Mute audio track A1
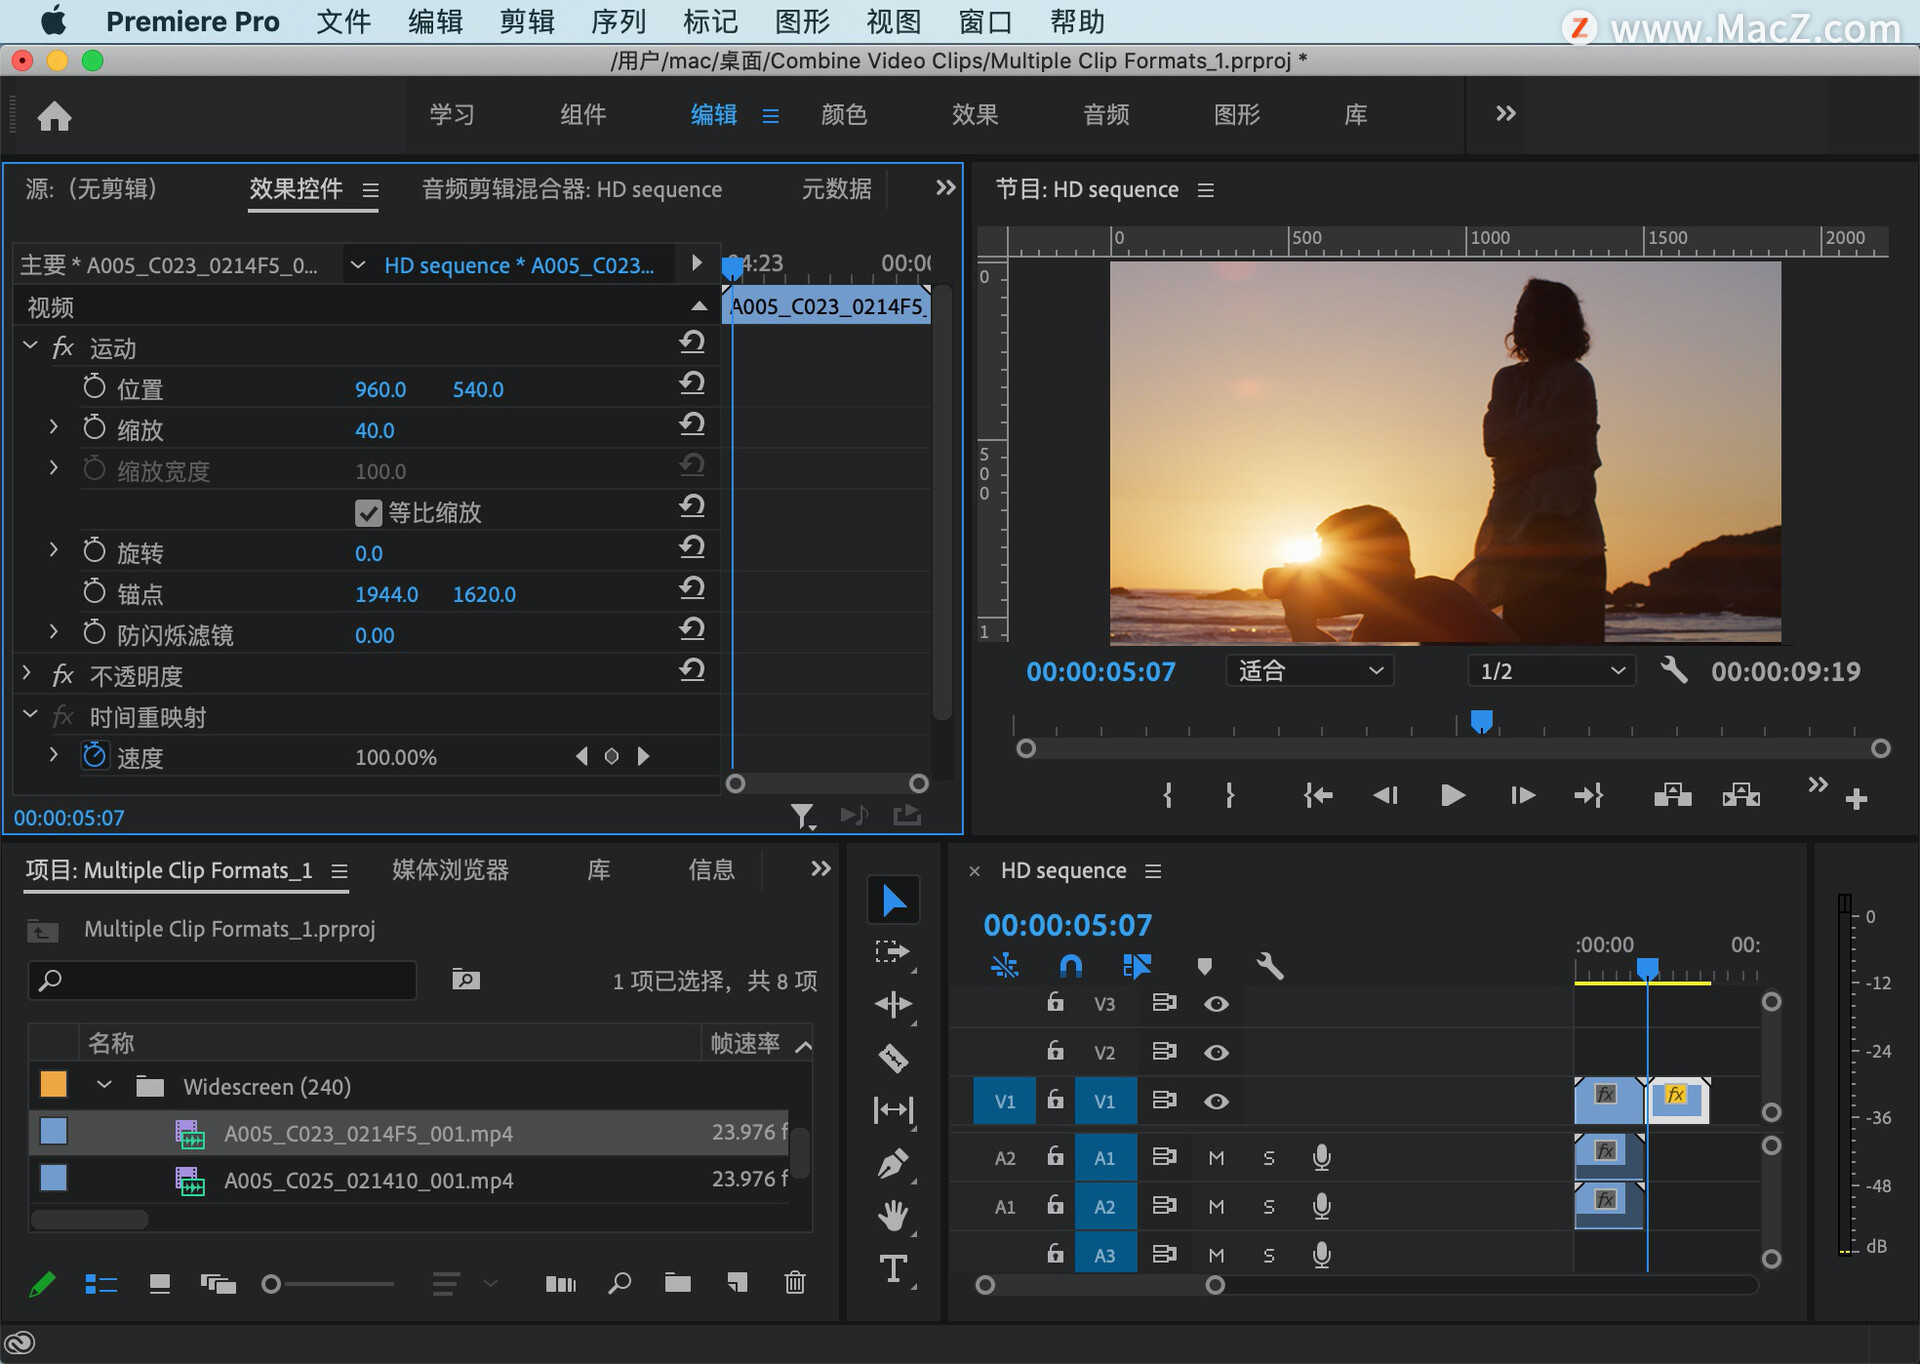Image resolution: width=1920 pixels, height=1364 pixels. 1216,1157
